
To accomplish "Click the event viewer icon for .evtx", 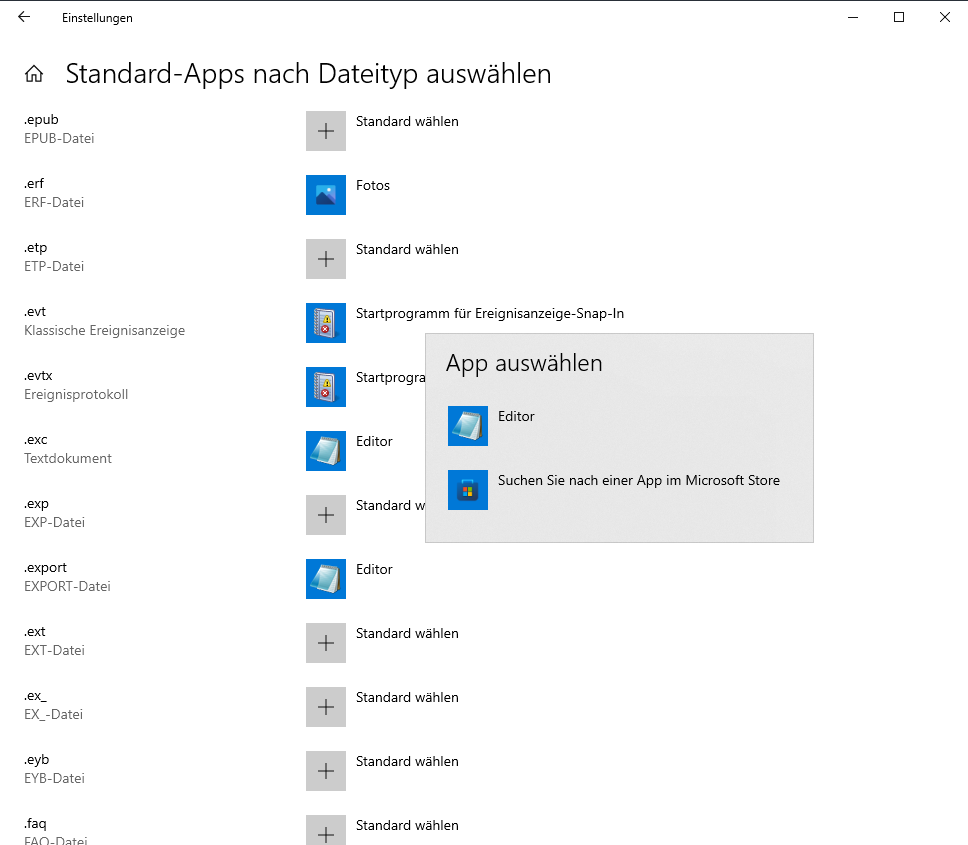I will [x=326, y=387].
